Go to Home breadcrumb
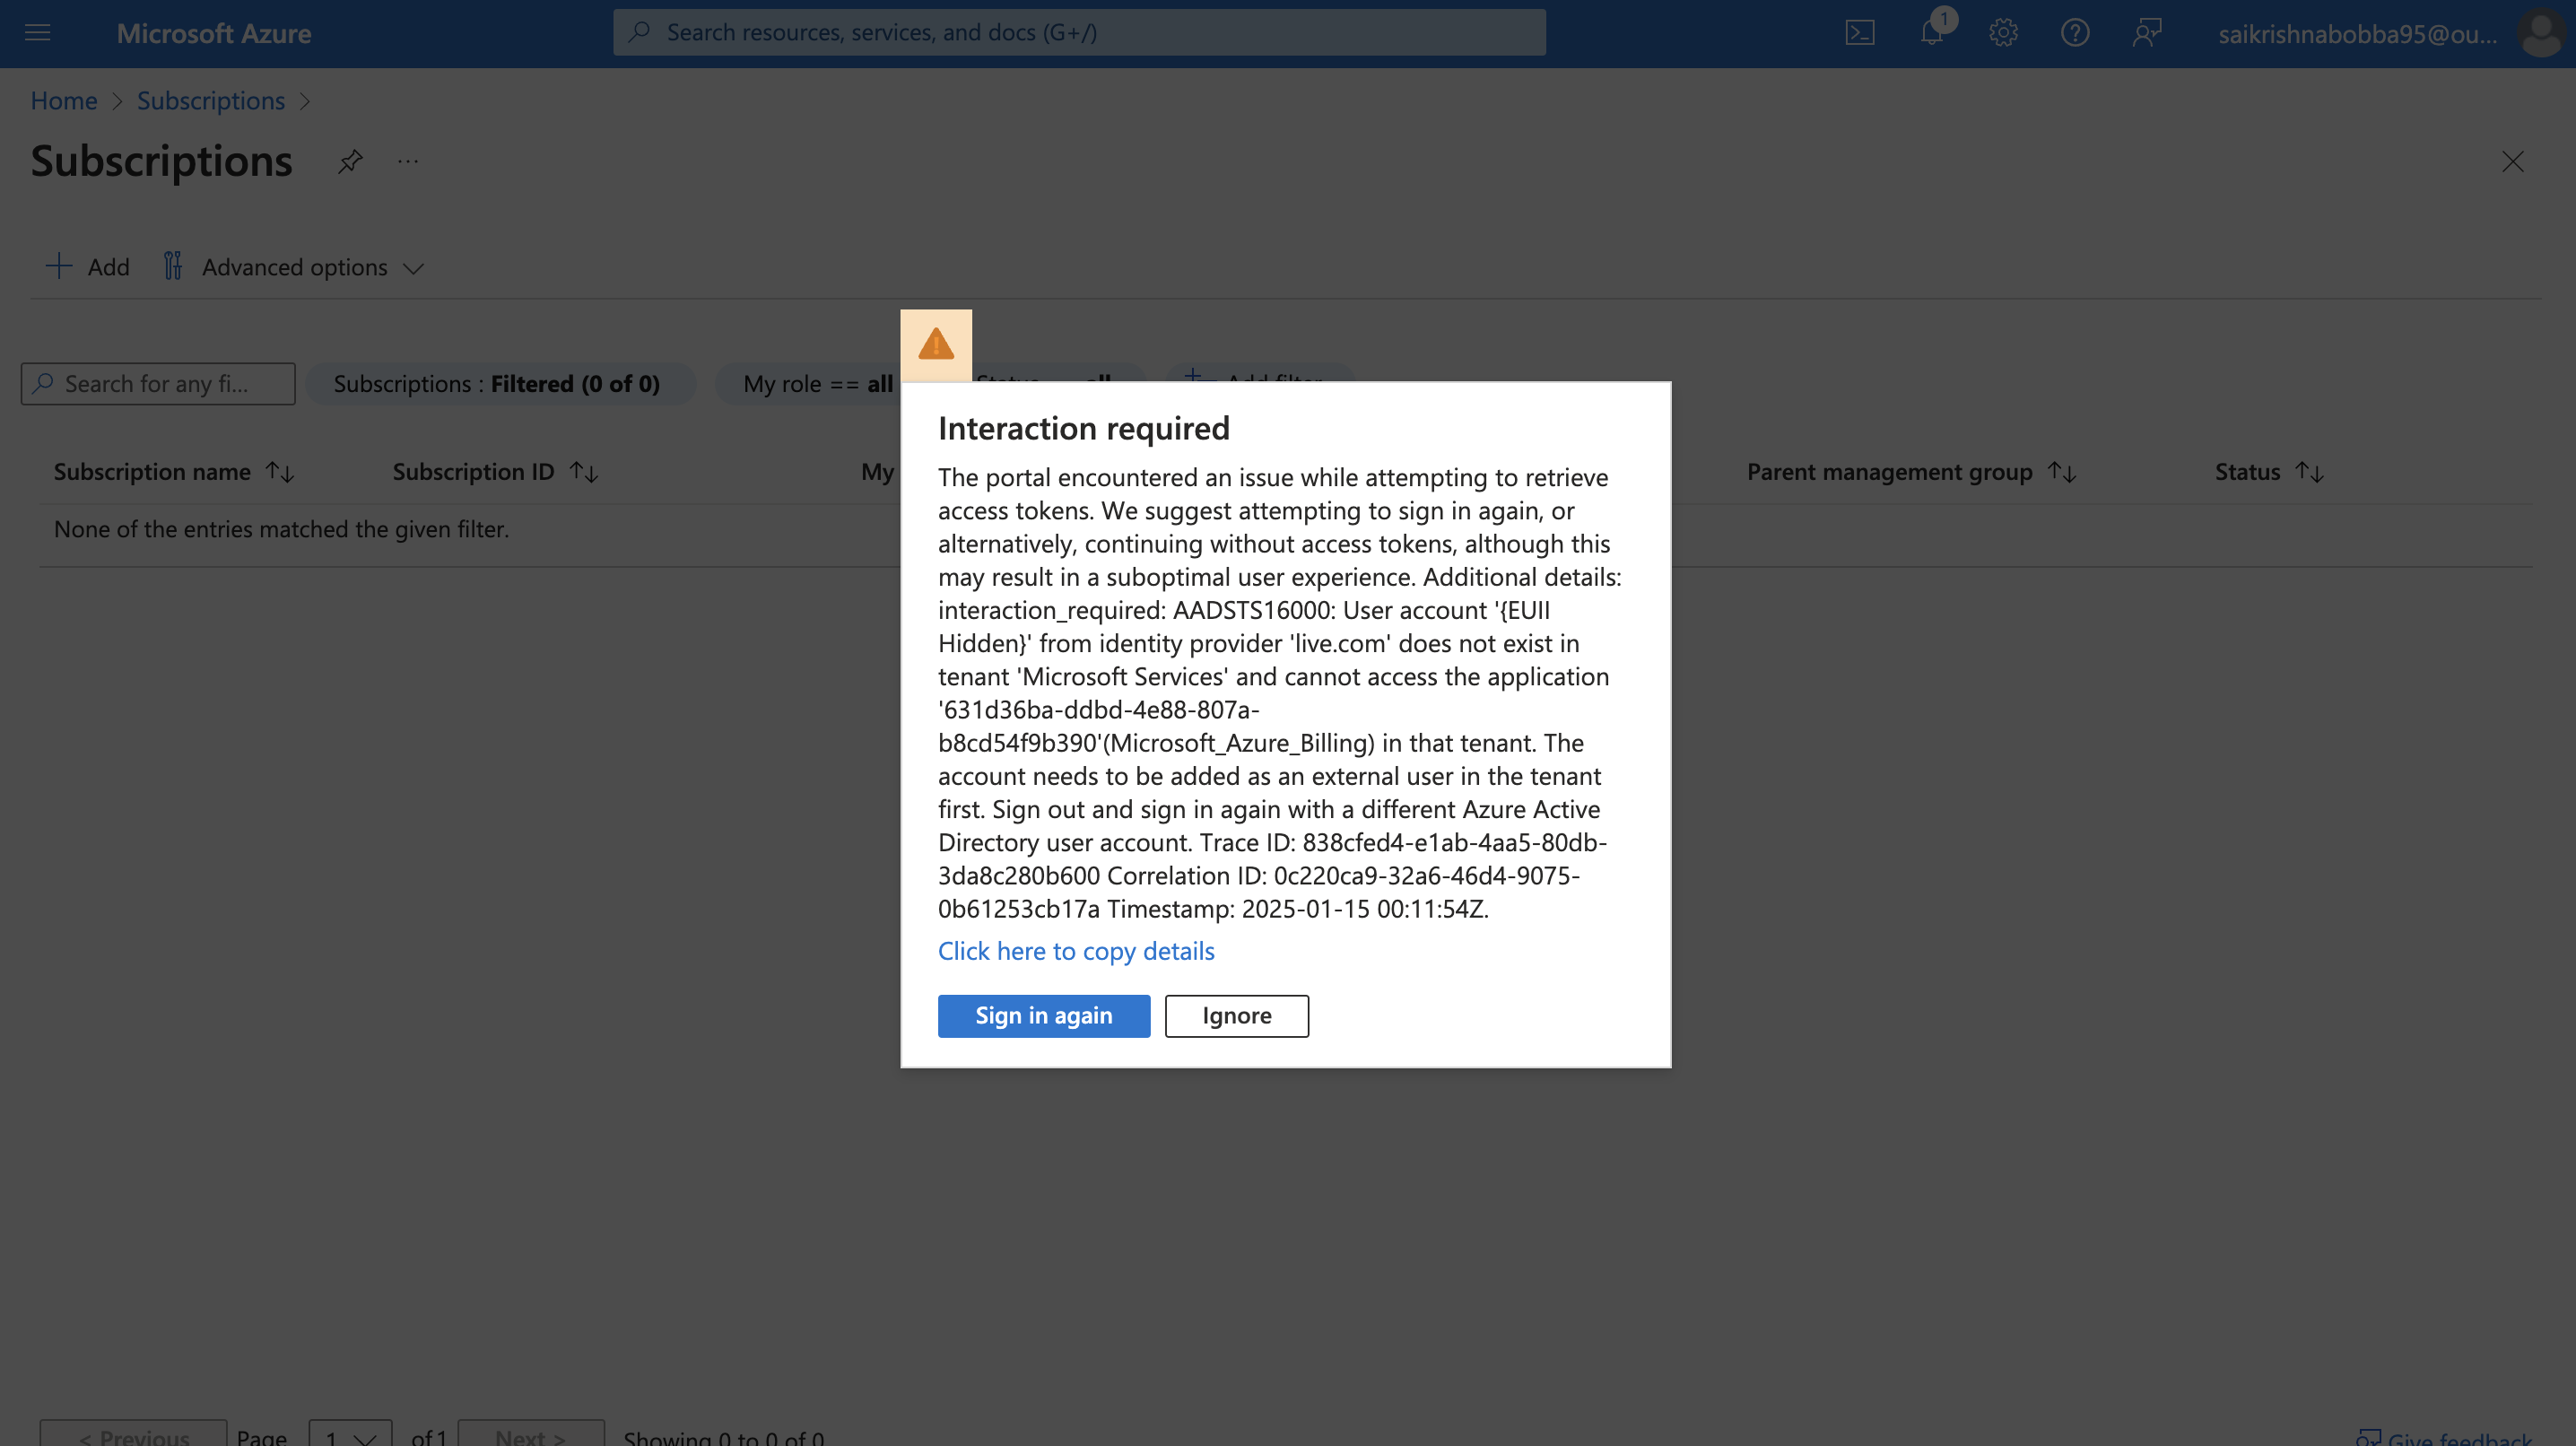Viewport: 2576px width, 1446px height. [x=64, y=101]
